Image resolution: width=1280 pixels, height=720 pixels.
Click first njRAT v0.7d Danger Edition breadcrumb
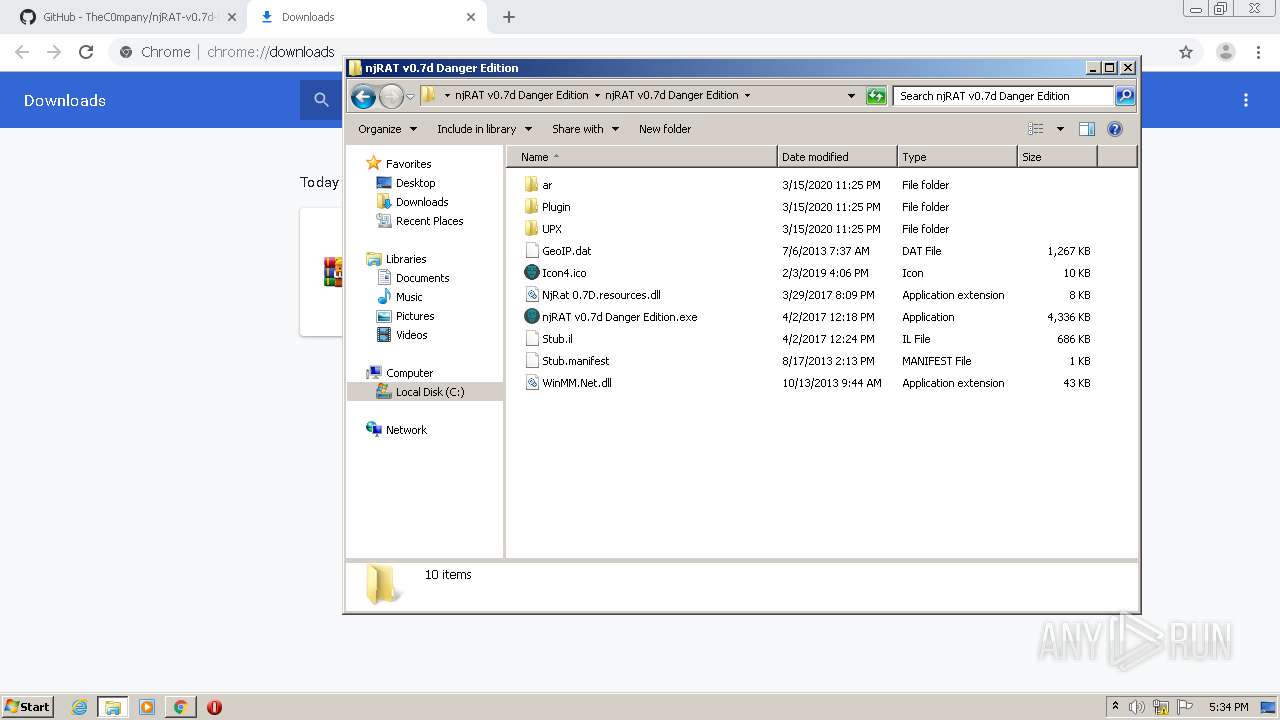coord(521,96)
